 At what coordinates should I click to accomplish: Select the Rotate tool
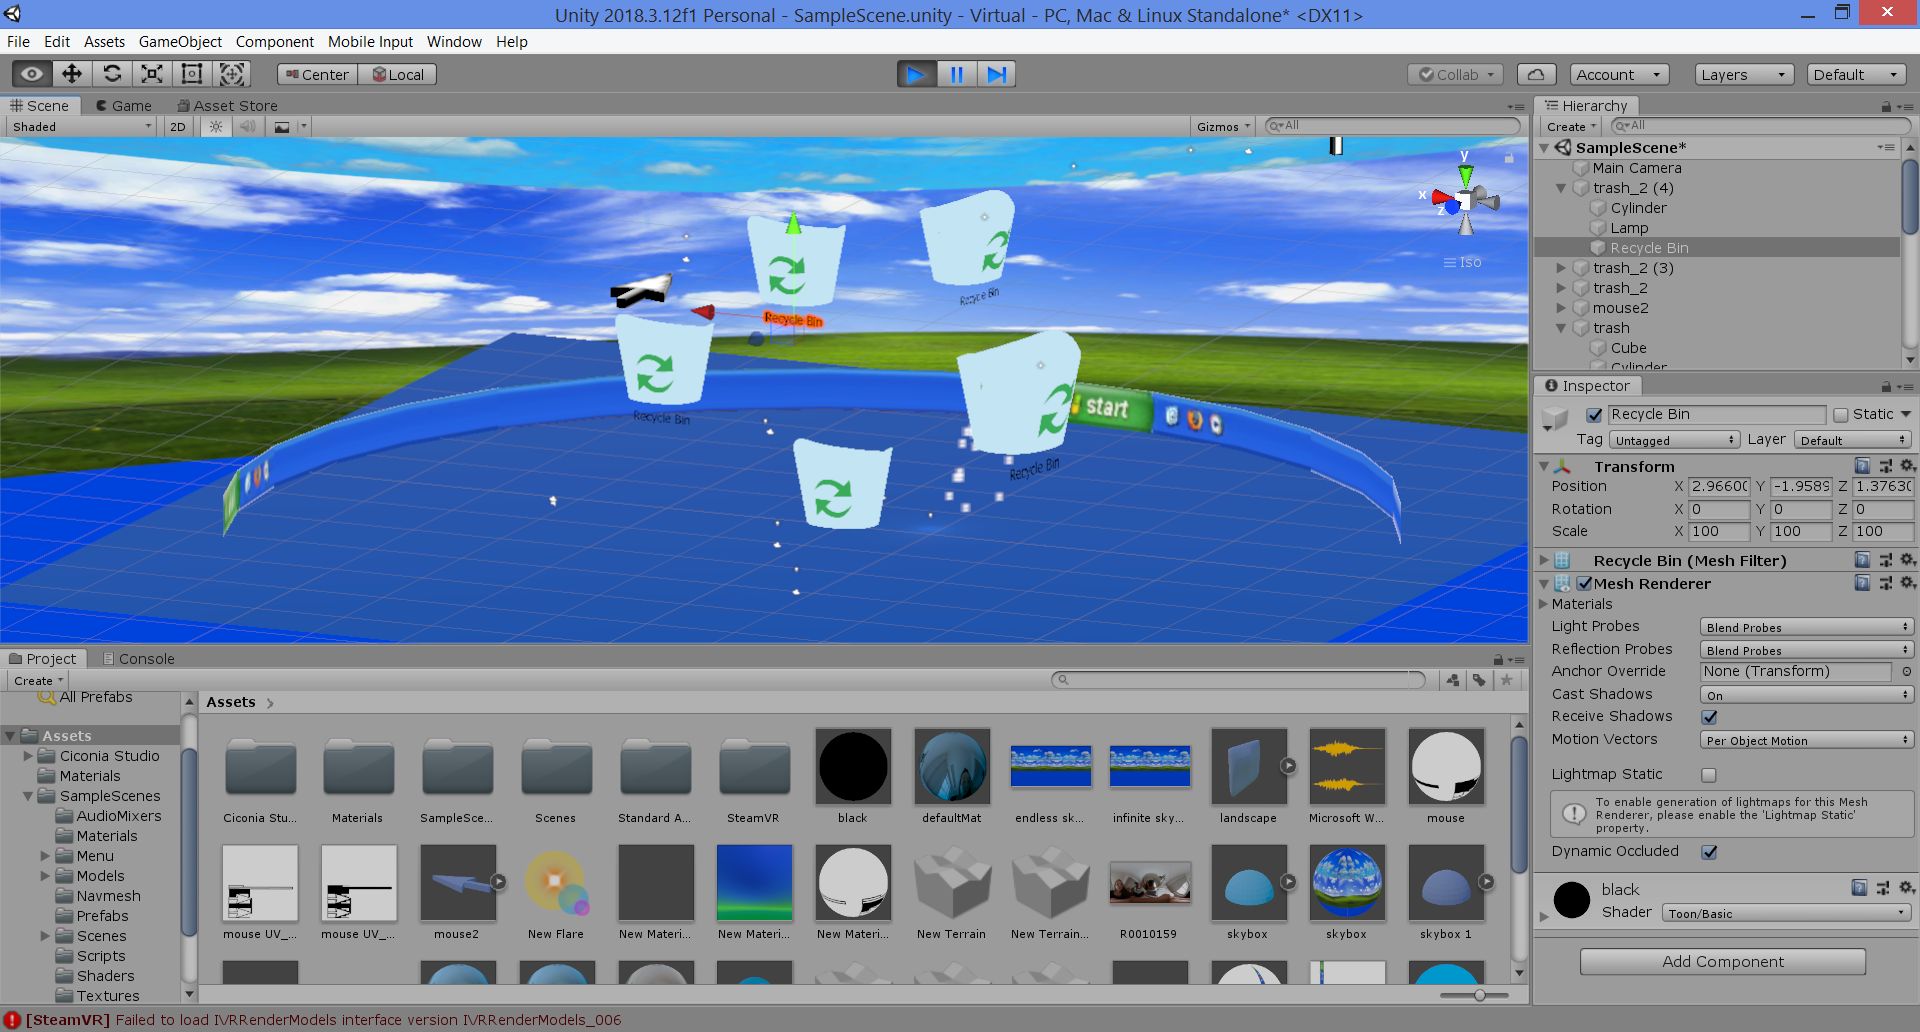point(112,74)
